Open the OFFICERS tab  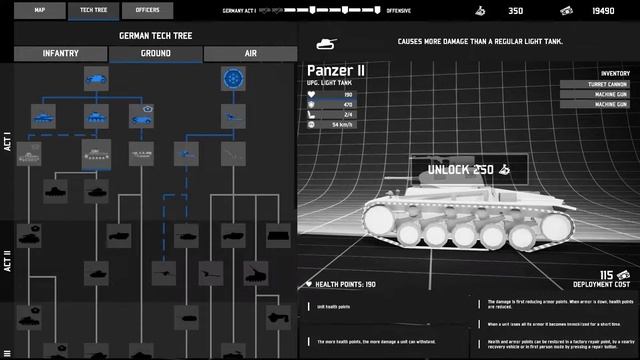coord(147,10)
